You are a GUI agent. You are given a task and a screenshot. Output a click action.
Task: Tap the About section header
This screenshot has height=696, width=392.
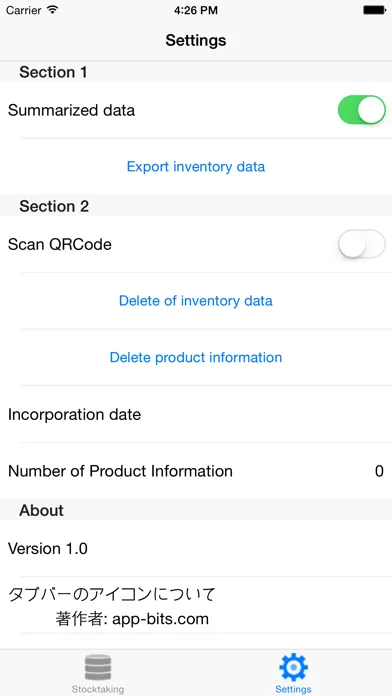click(41, 510)
